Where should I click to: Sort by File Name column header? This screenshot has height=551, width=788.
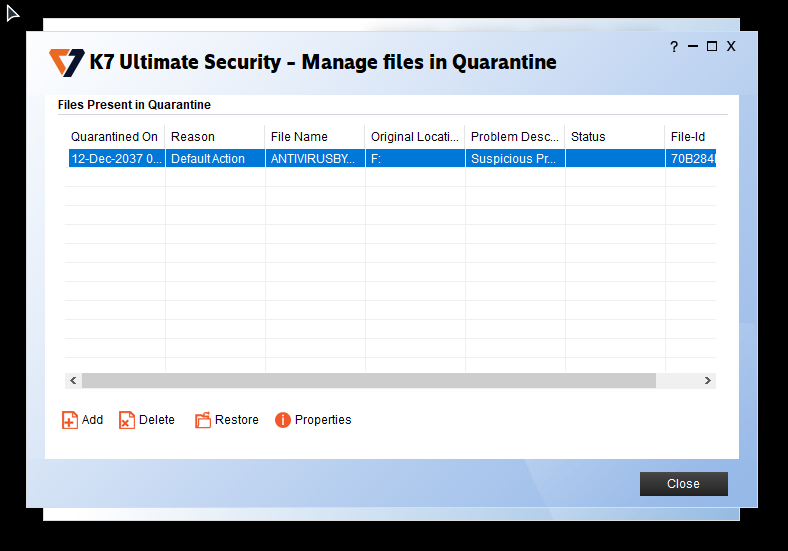coord(315,137)
